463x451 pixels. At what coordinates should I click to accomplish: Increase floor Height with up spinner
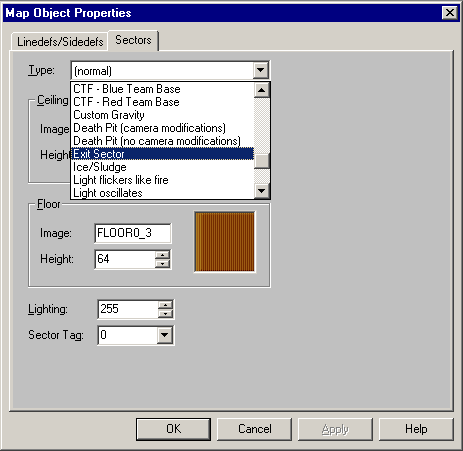click(x=163, y=255)
